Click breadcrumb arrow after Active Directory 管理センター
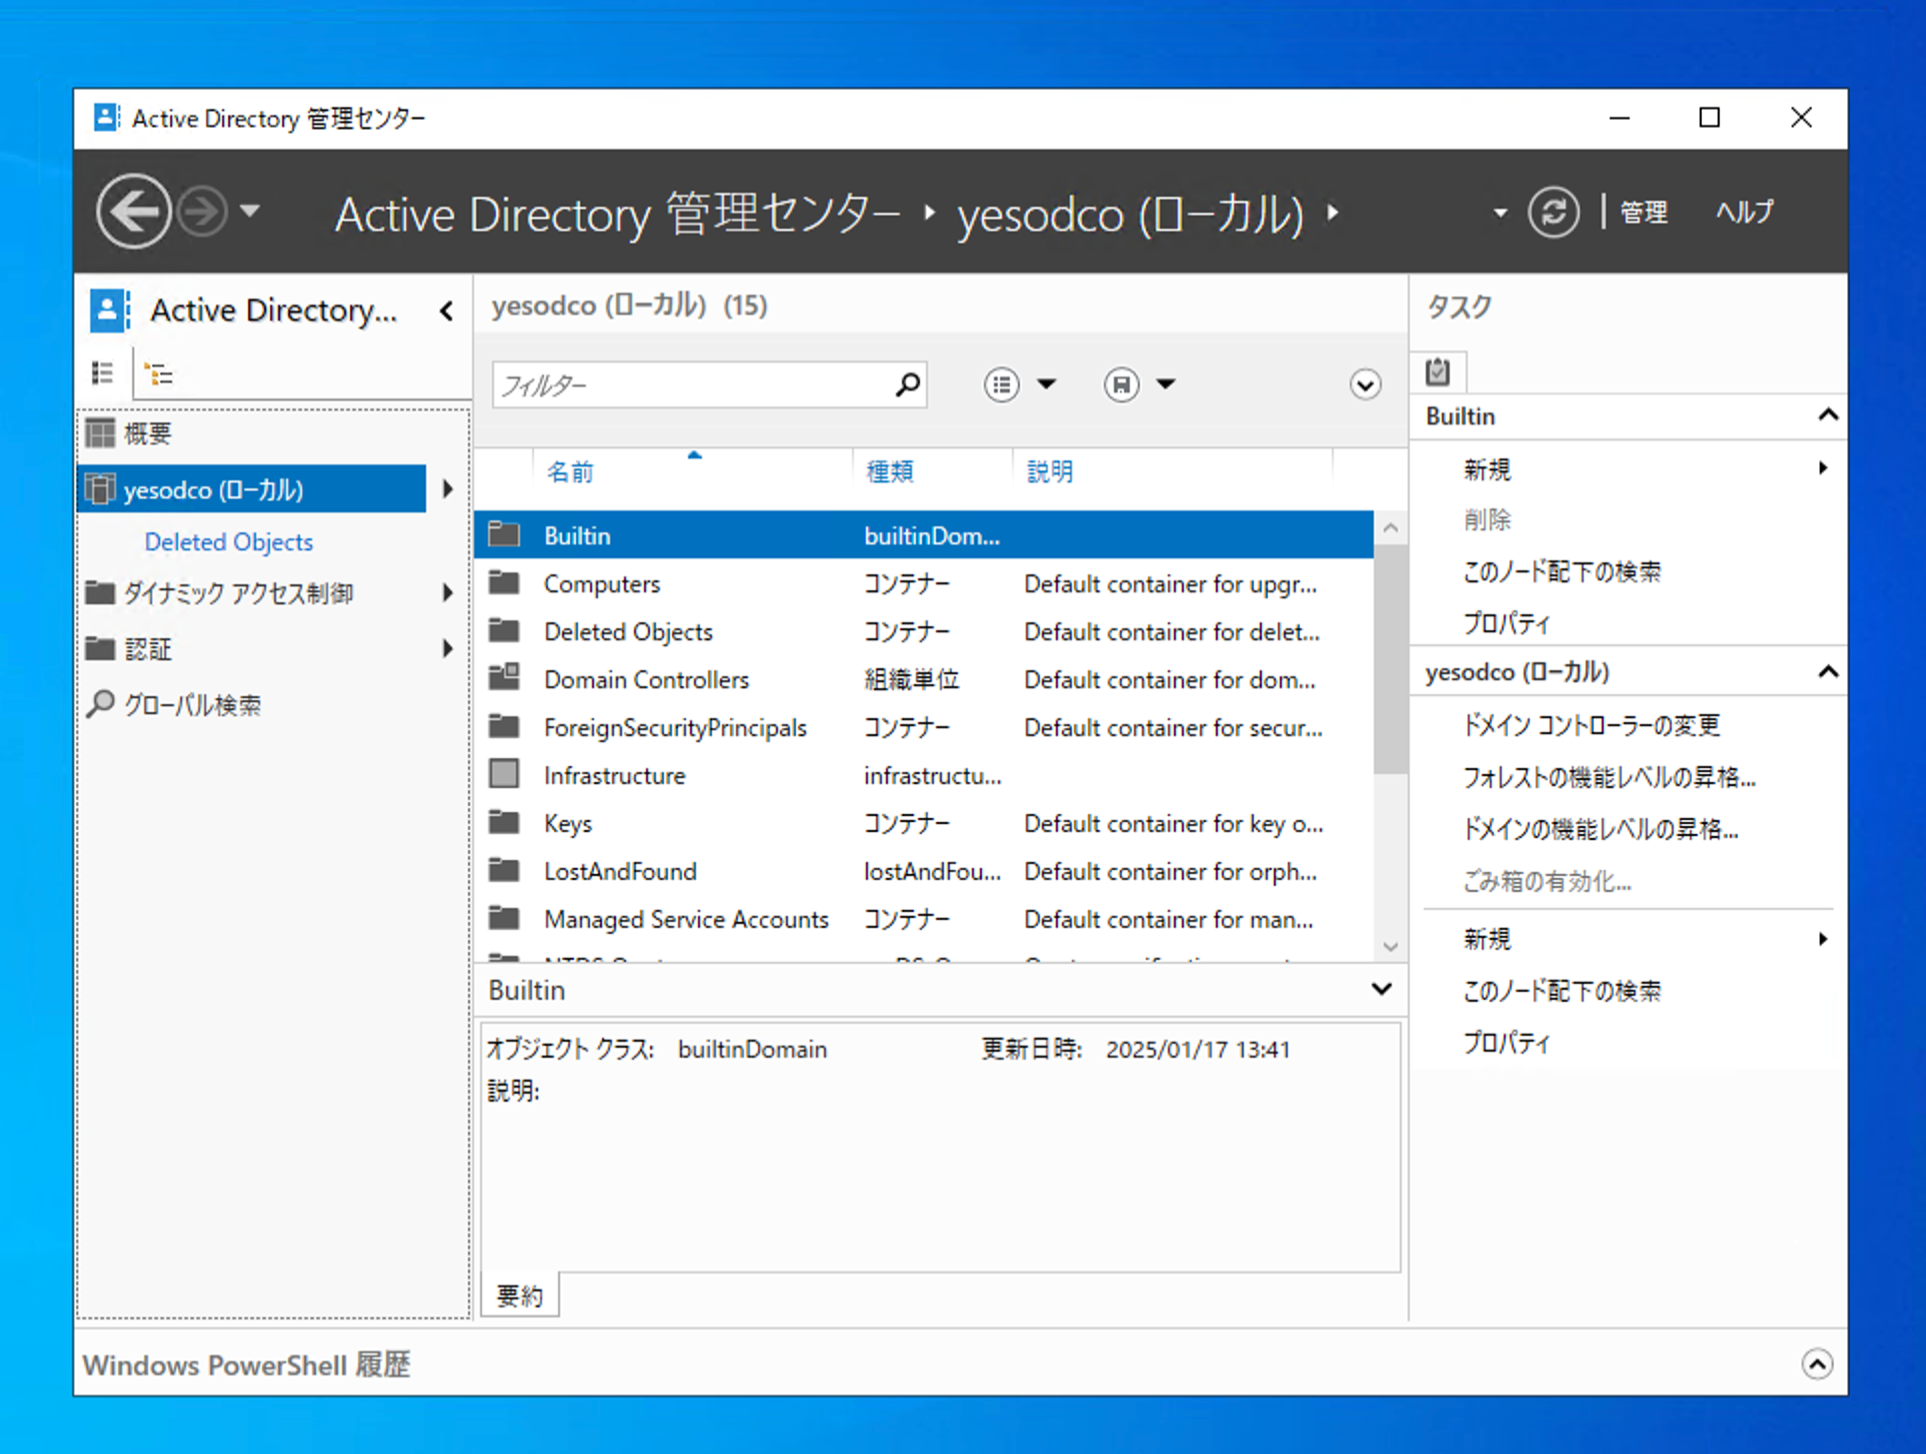The width and height of the screenshot is (1926, 1454). 929,212
